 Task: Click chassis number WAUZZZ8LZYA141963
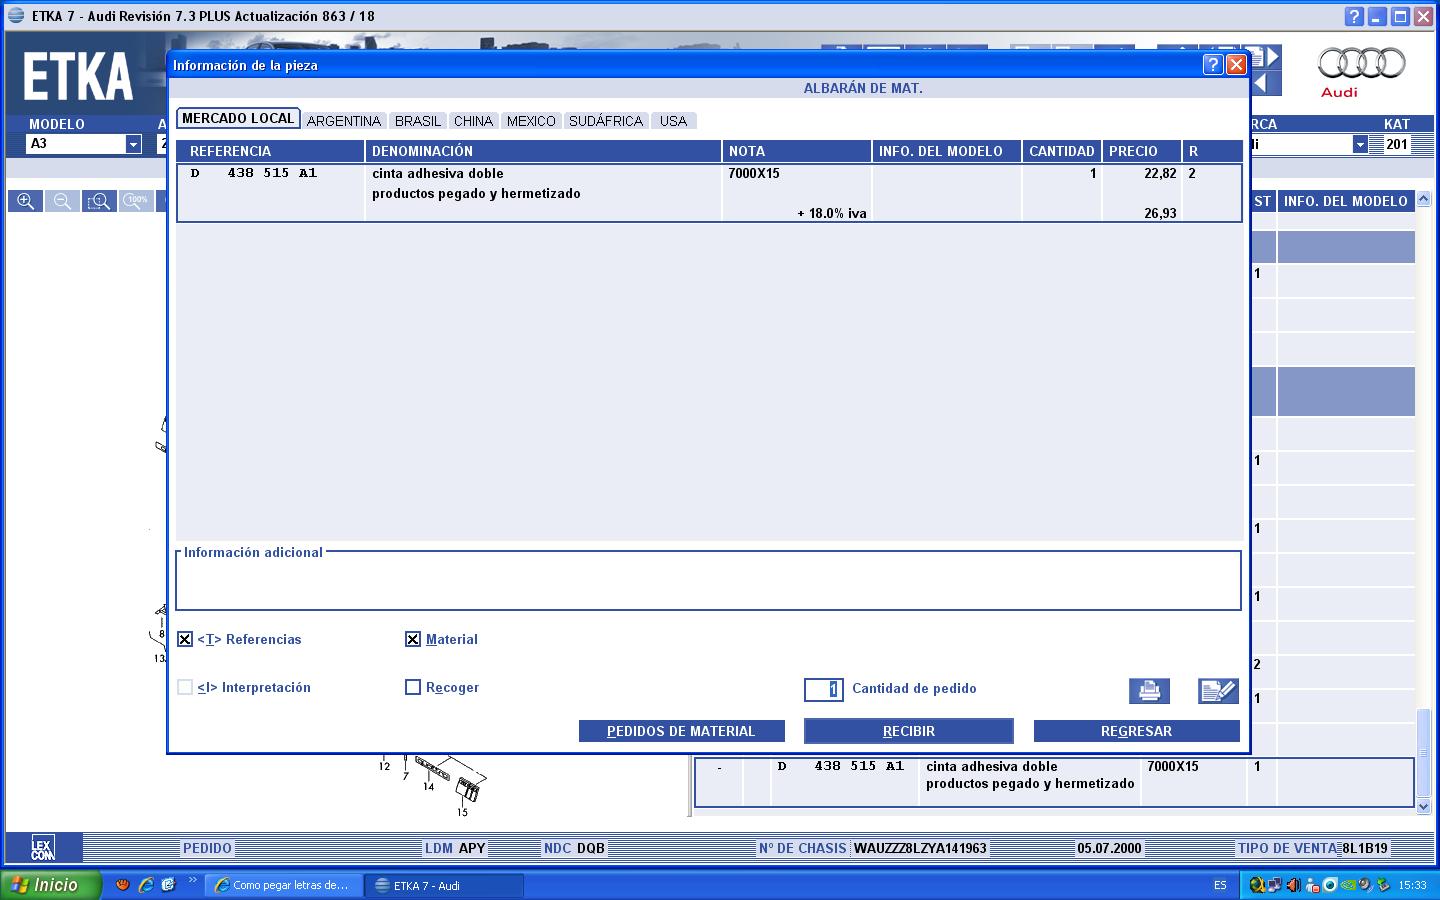tap(920, 848)
